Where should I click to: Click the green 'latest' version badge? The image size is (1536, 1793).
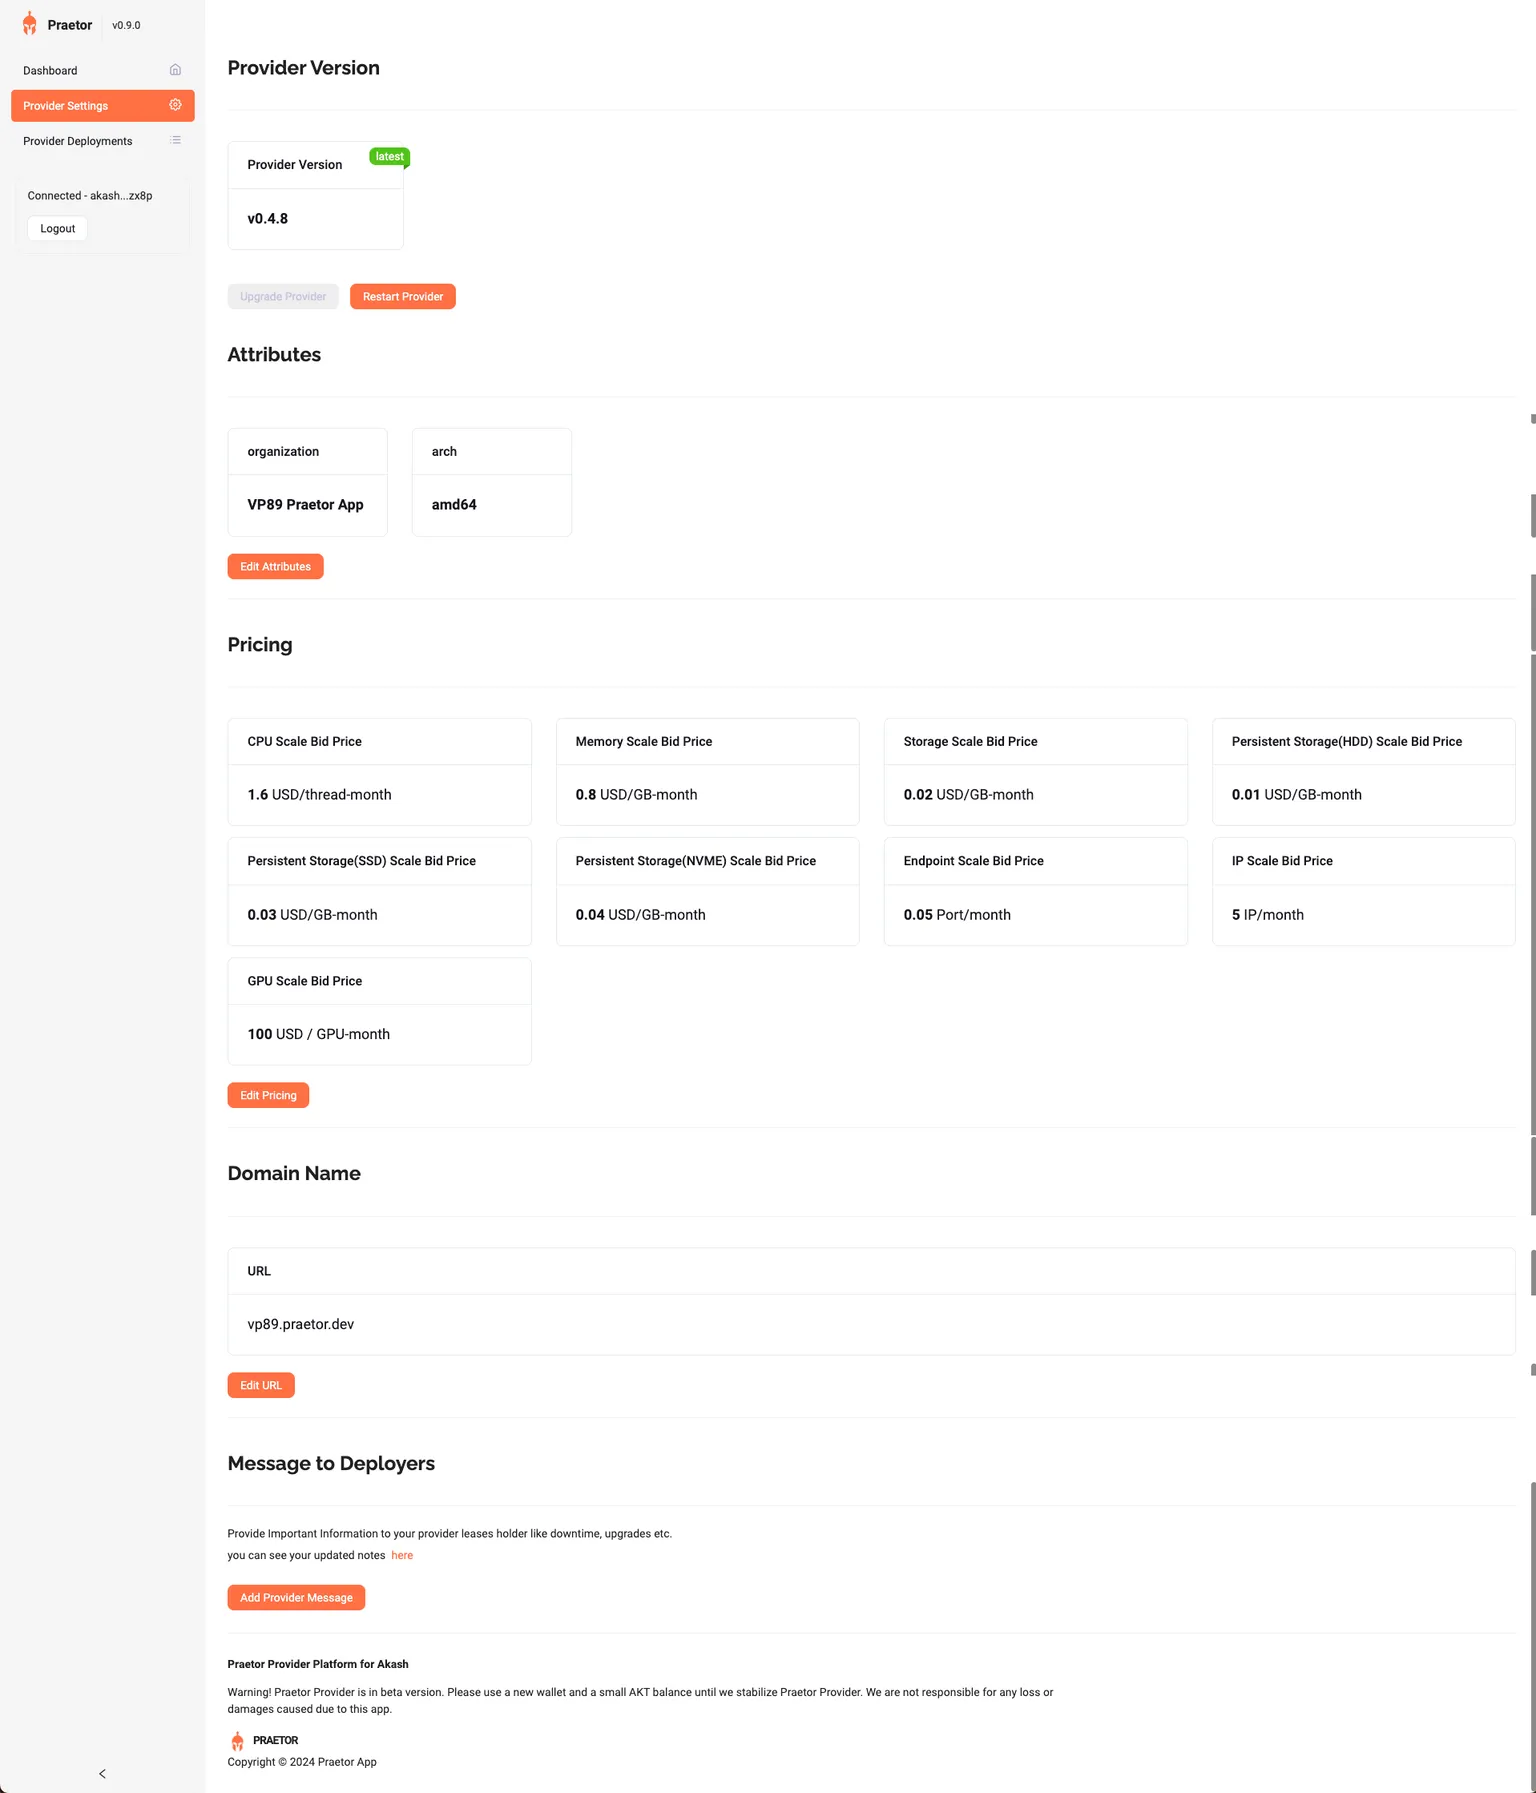[x=389, y=157]
